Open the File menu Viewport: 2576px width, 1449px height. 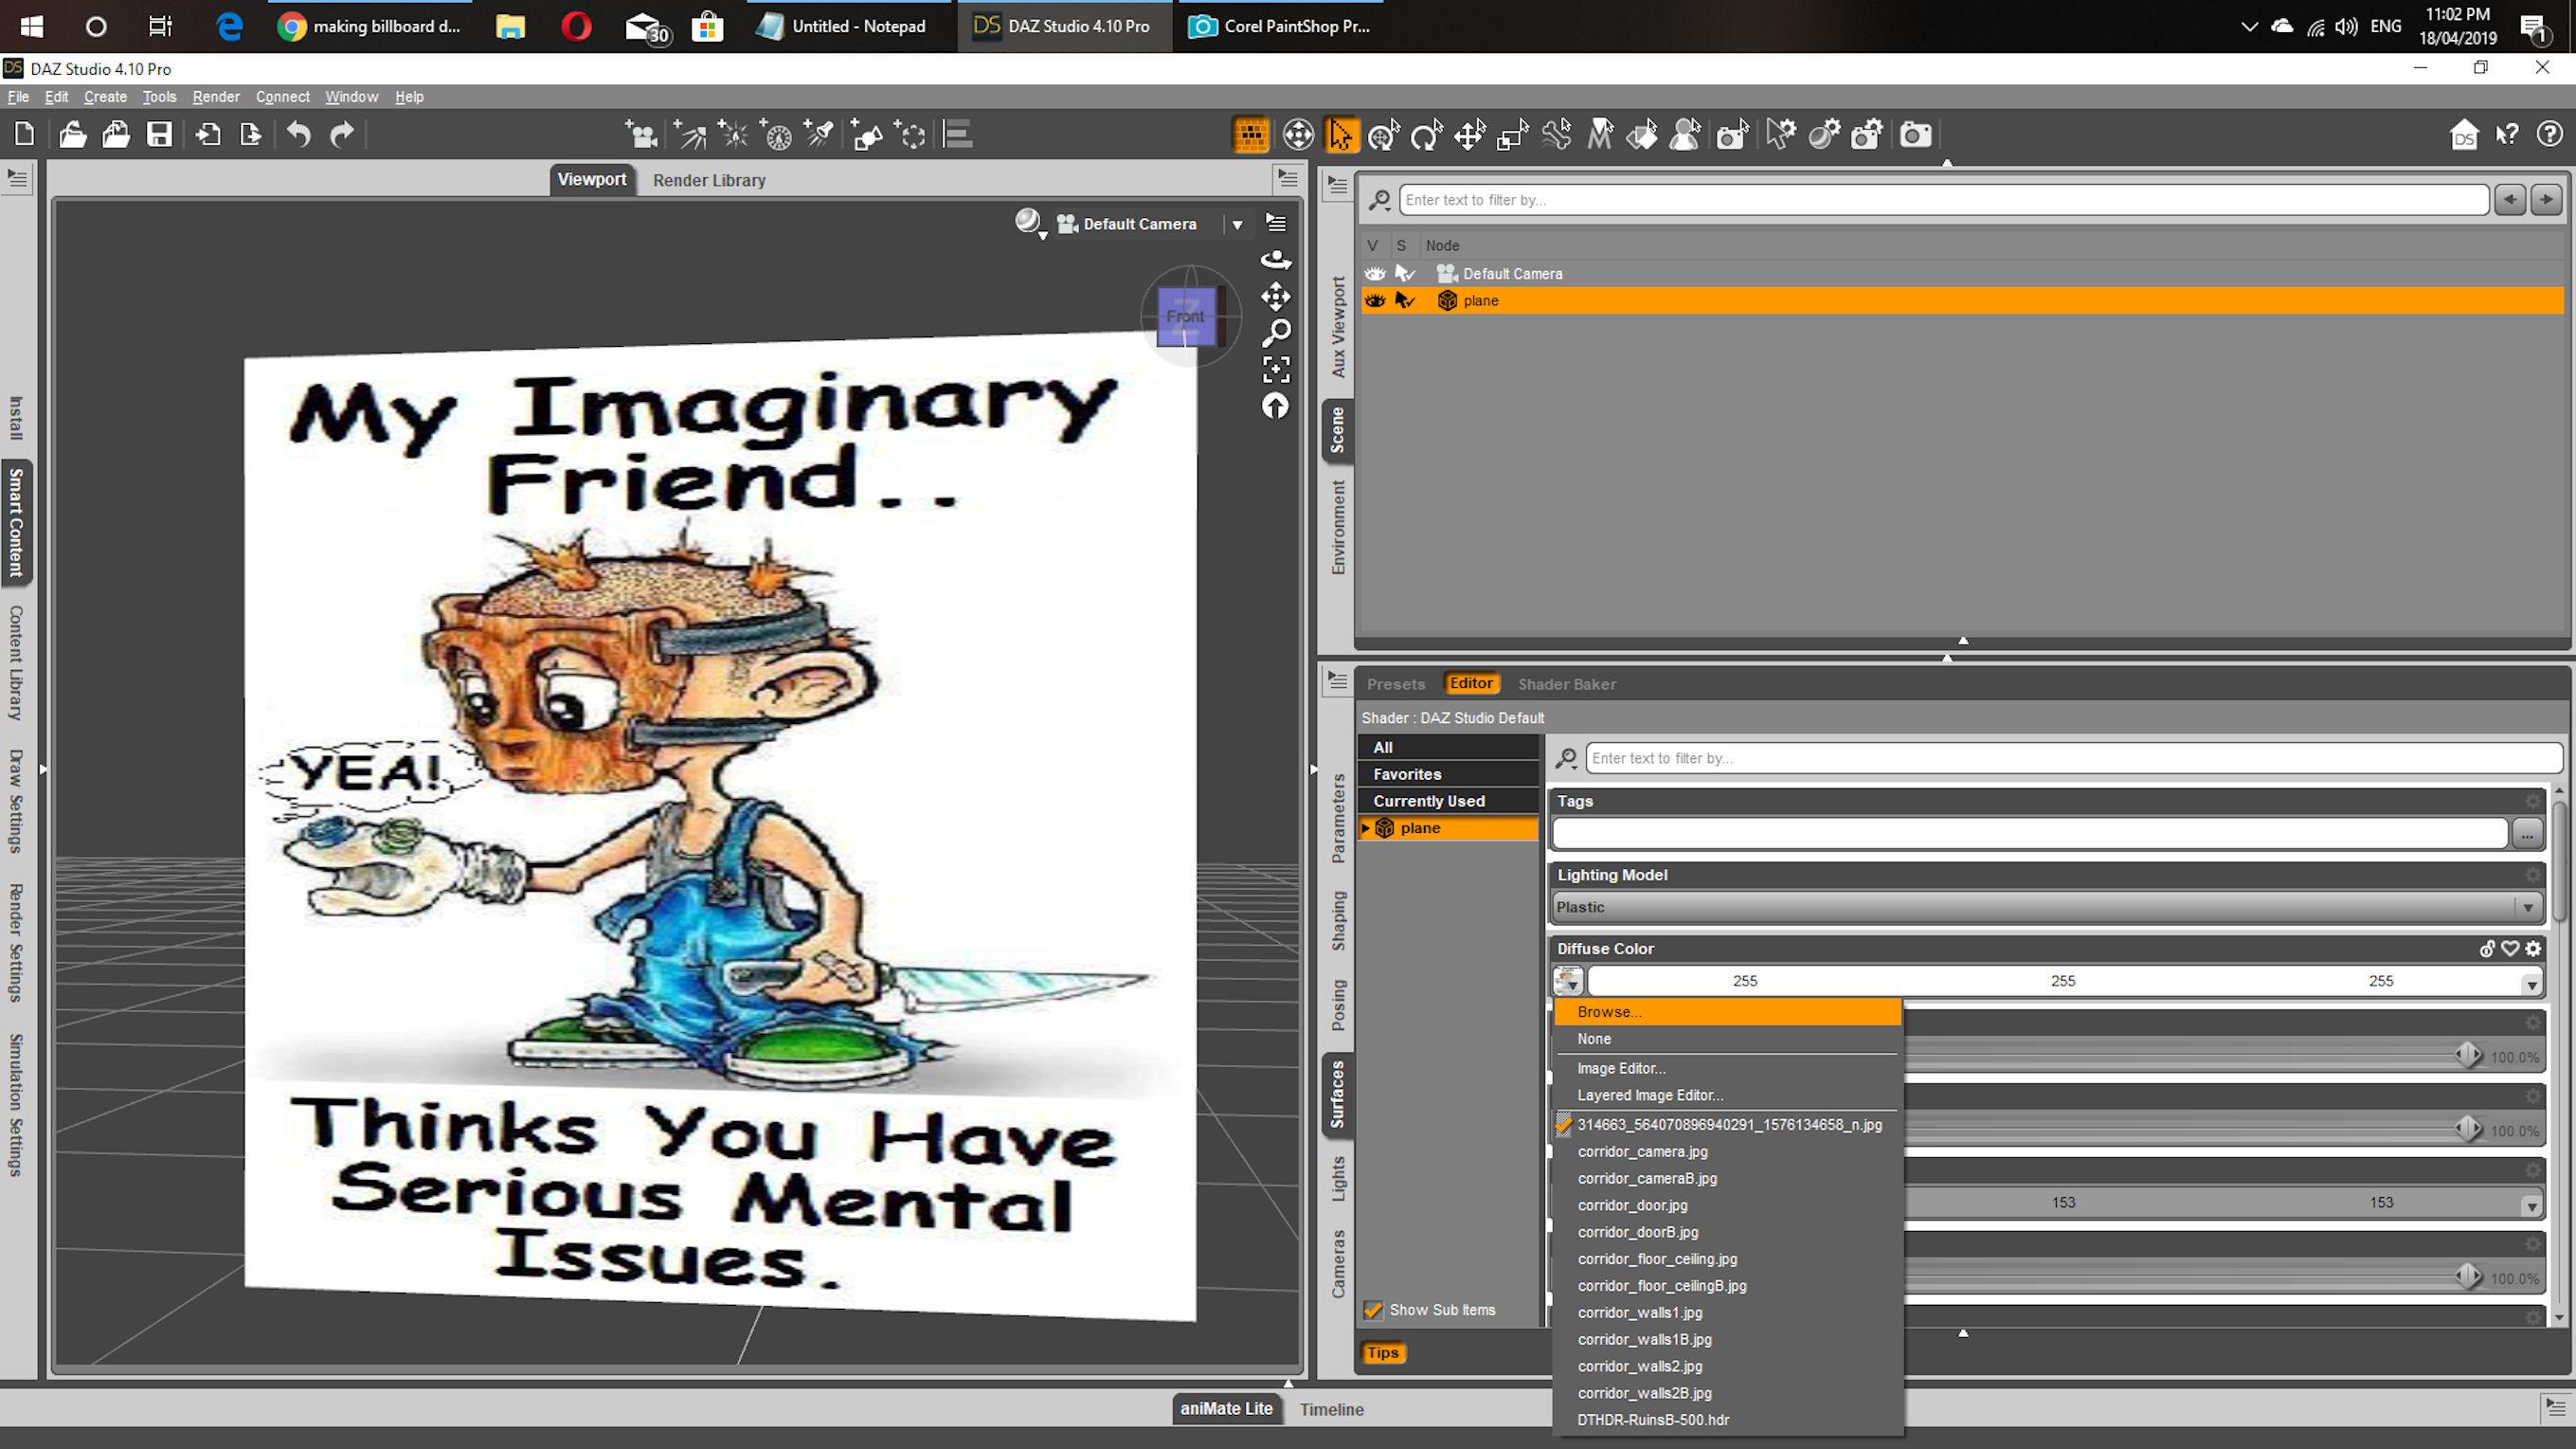[18, 97]
